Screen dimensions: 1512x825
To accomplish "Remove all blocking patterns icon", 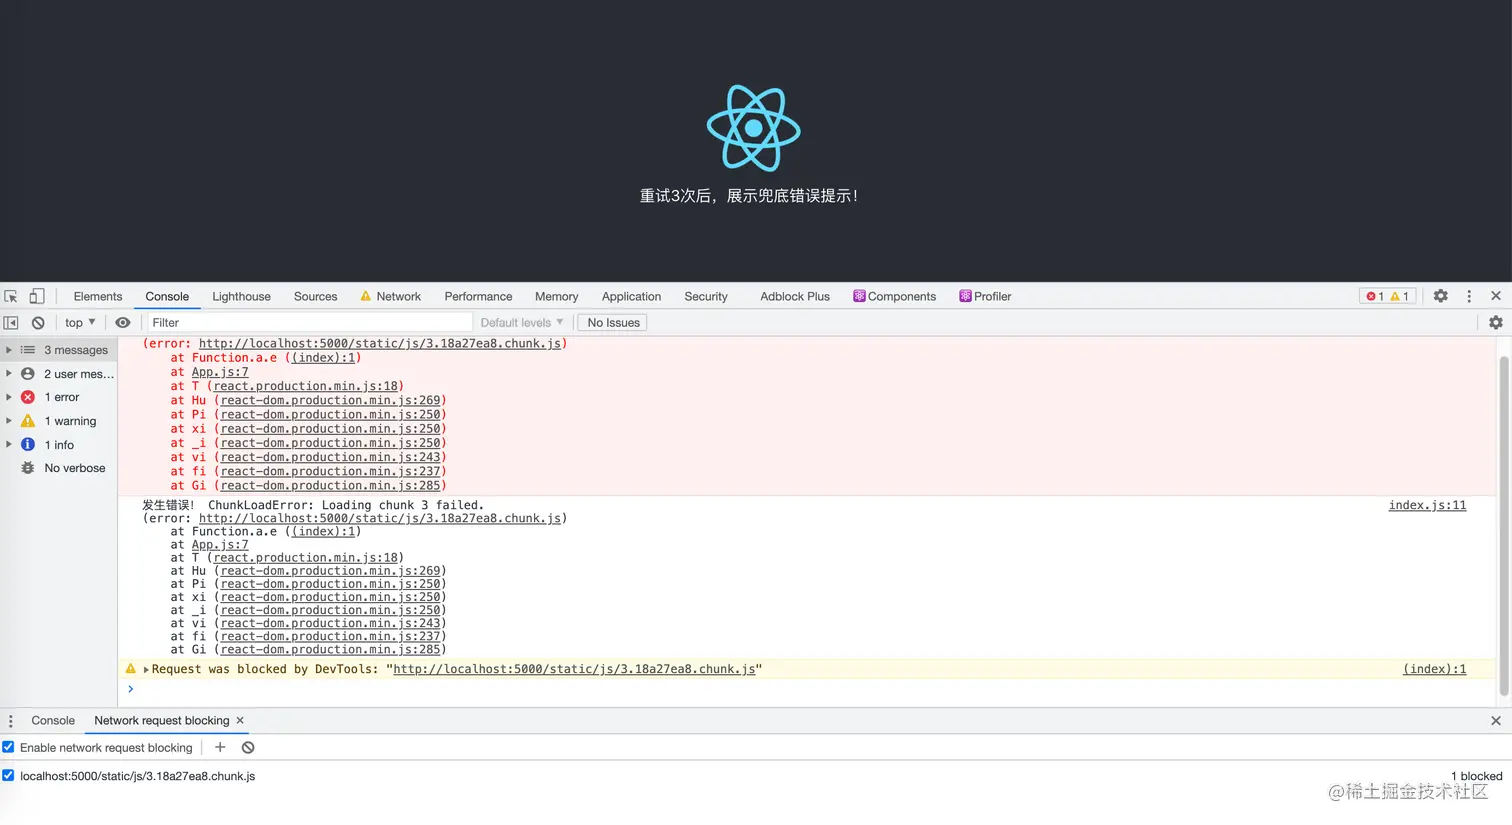I will click(x=248, y=747).
